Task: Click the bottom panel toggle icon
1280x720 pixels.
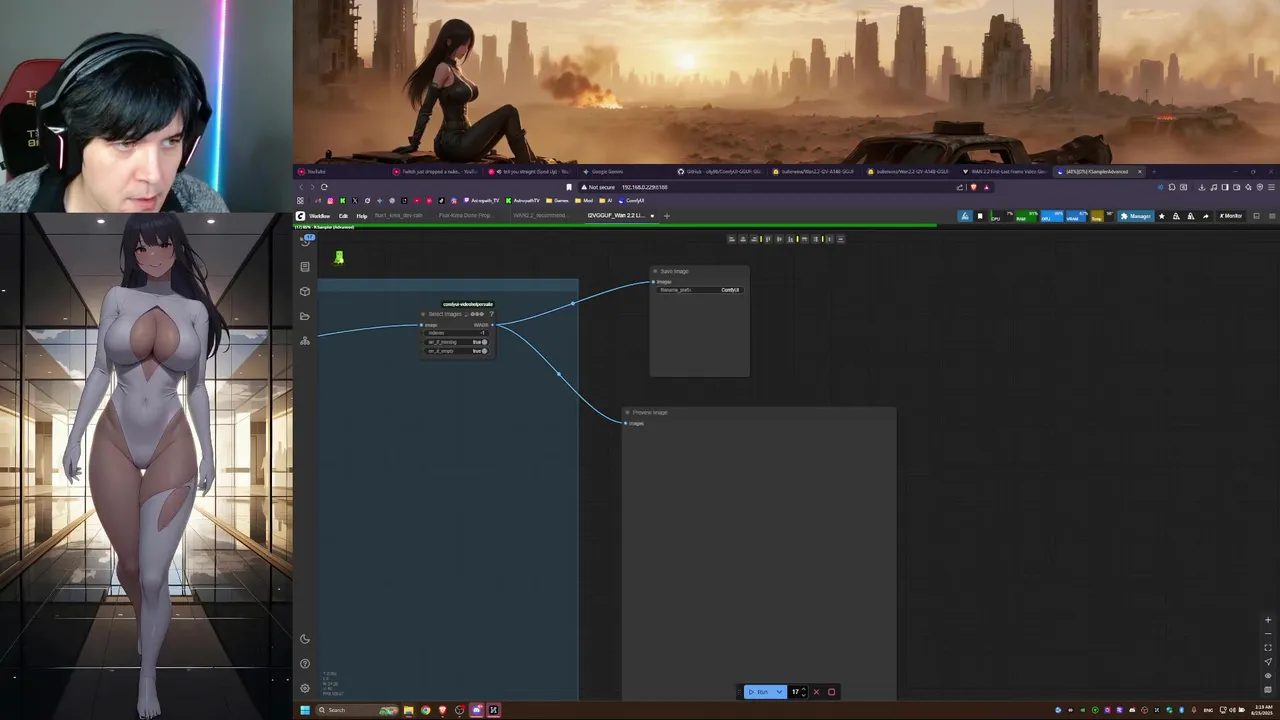Action: pos(1256,216)
